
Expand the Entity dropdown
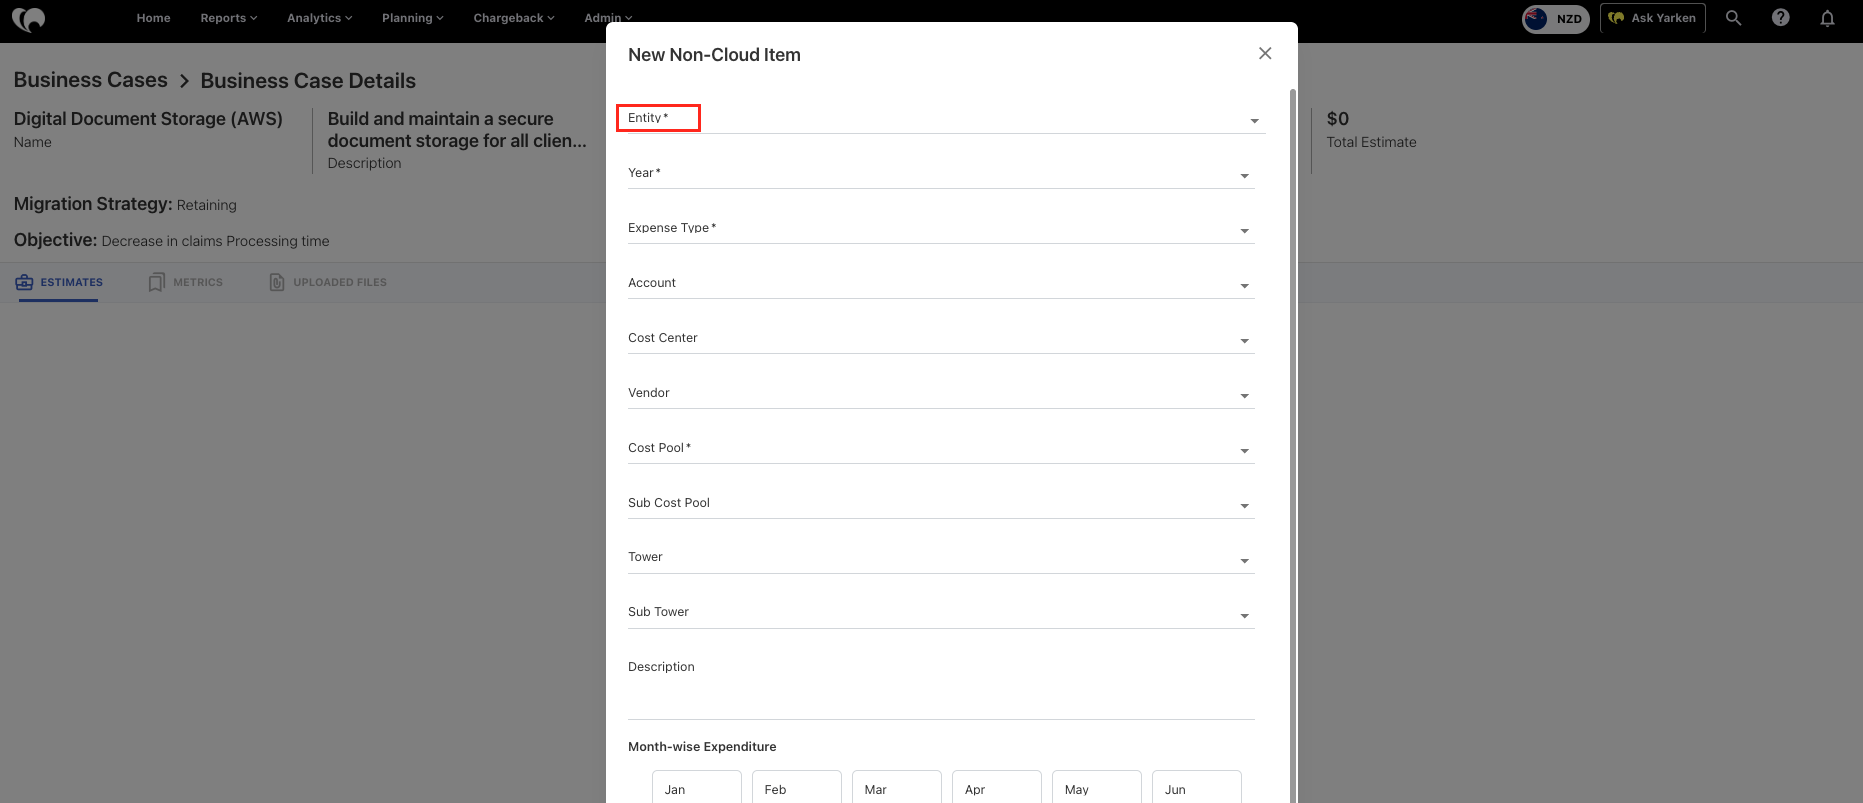click(940, 119)
